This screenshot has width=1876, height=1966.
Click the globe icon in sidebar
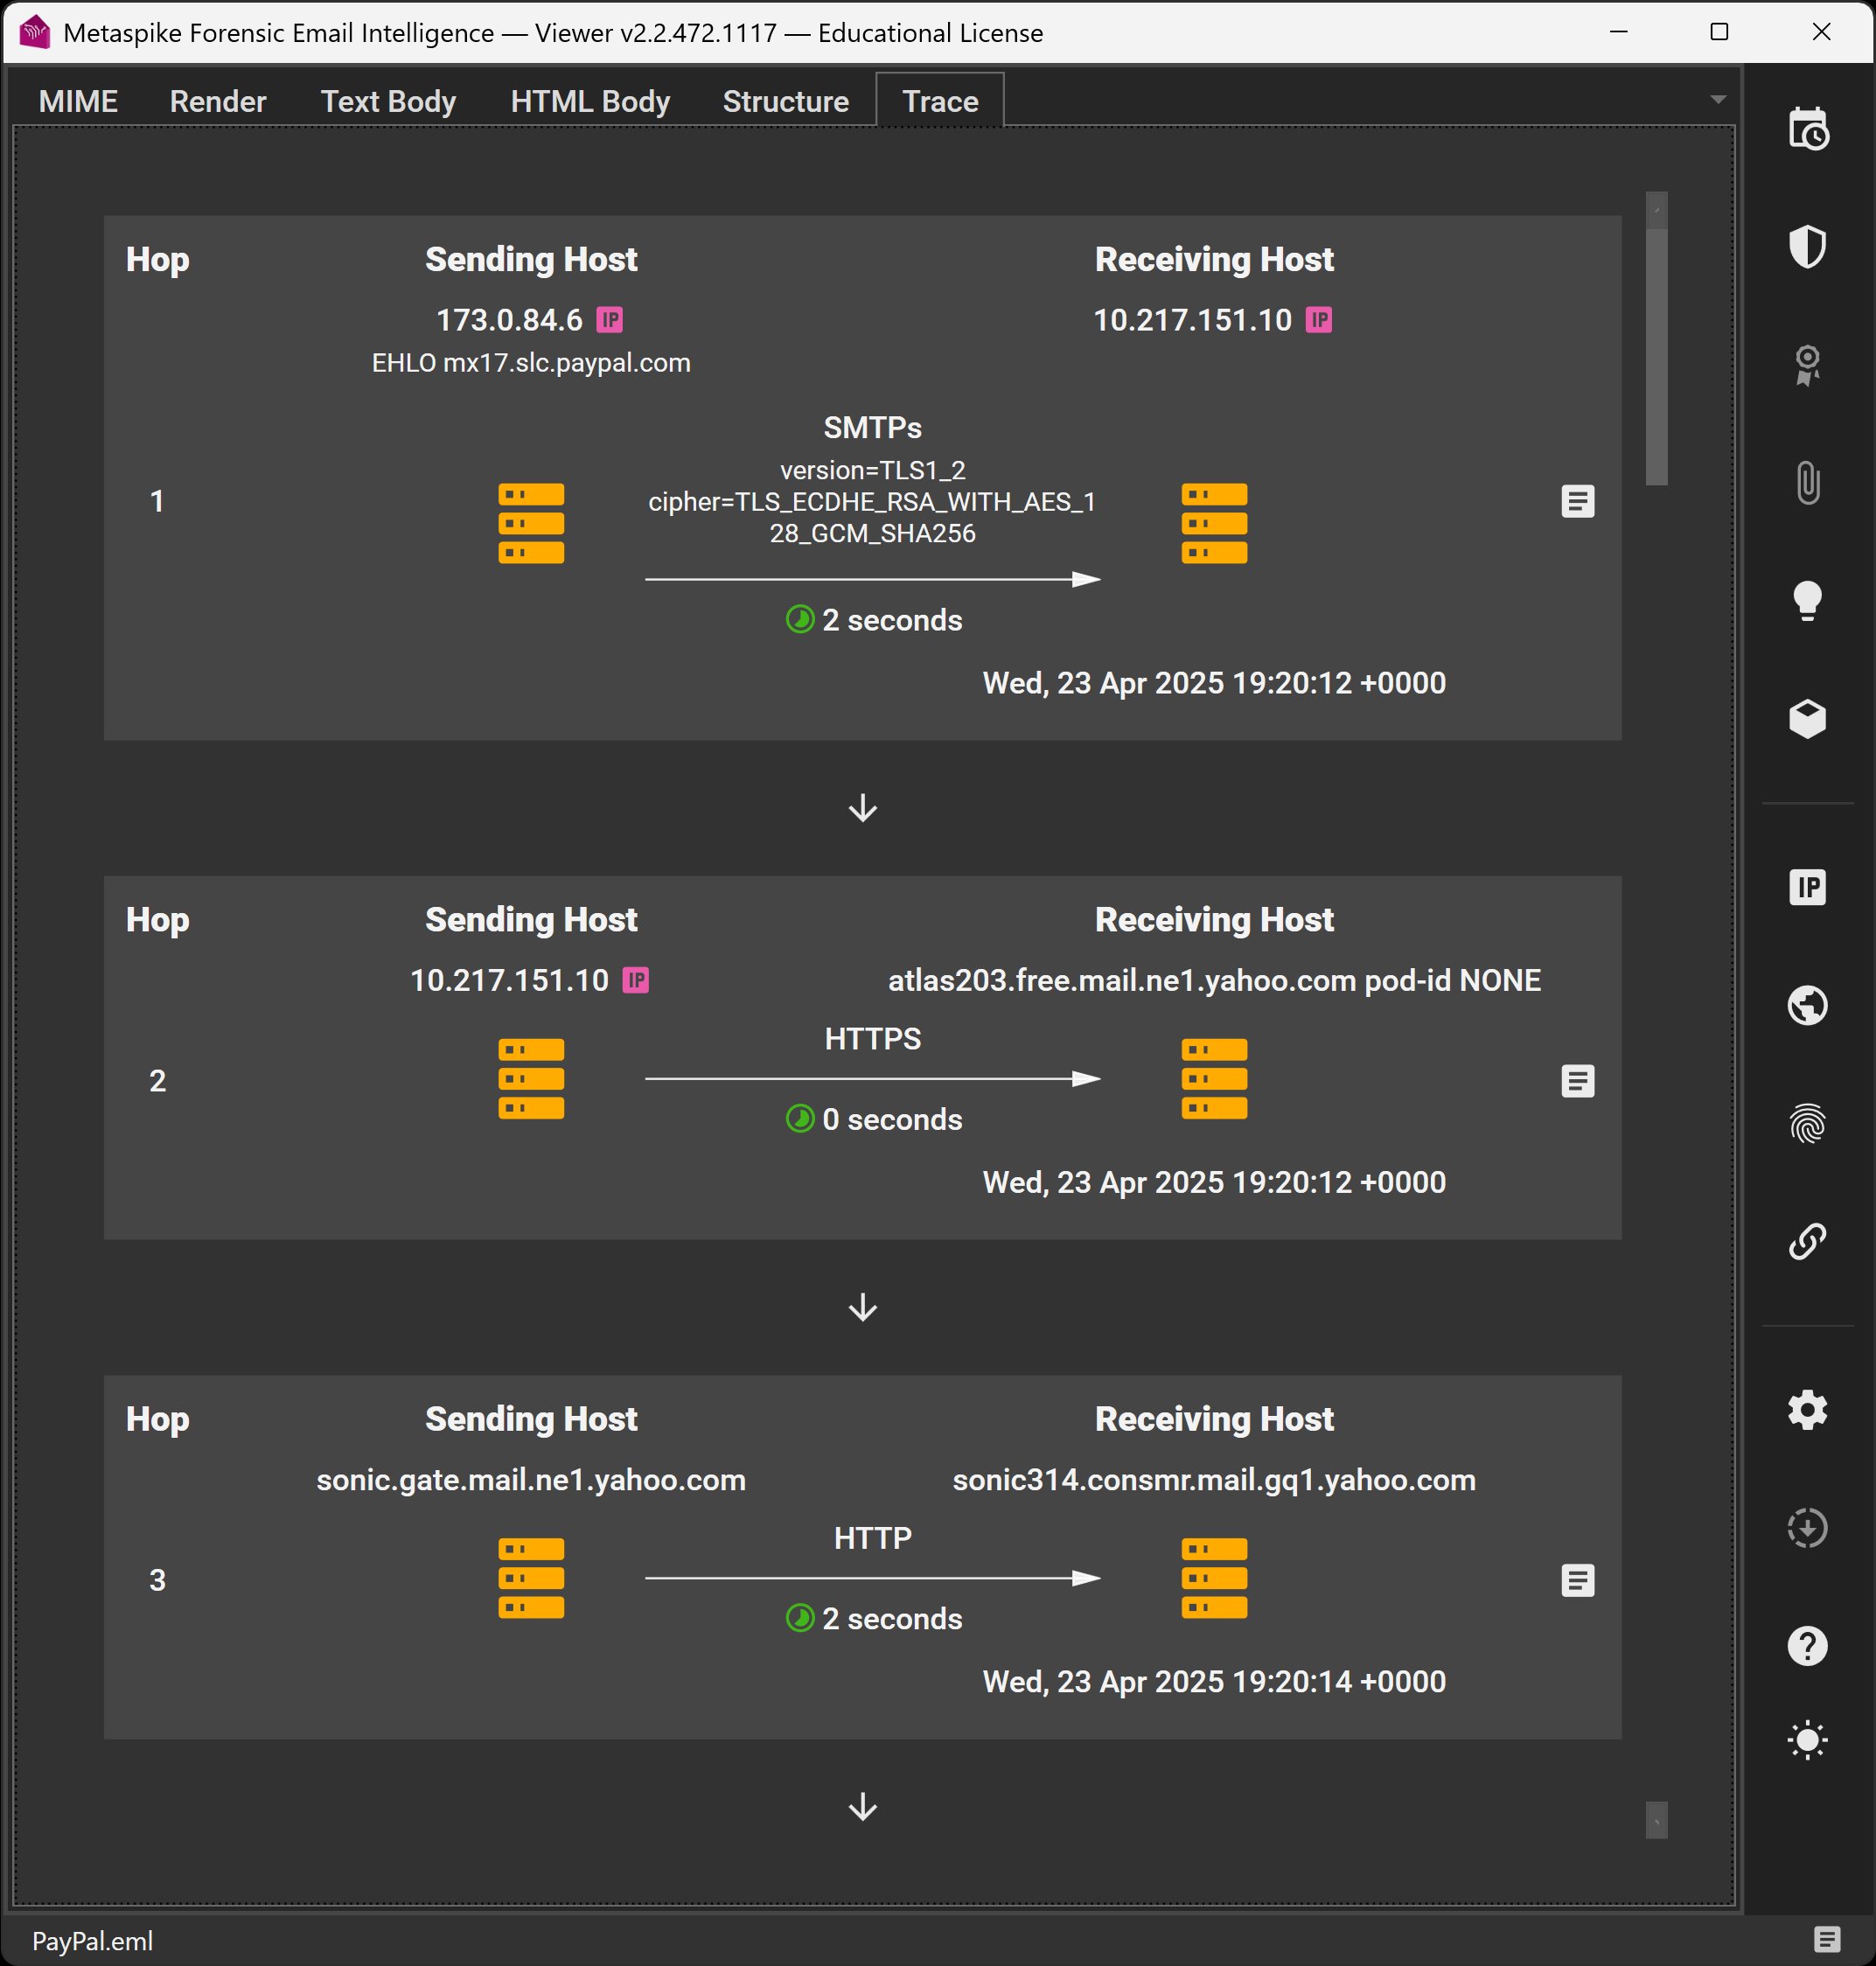pyautogui.click(x=1807, y=1005)
